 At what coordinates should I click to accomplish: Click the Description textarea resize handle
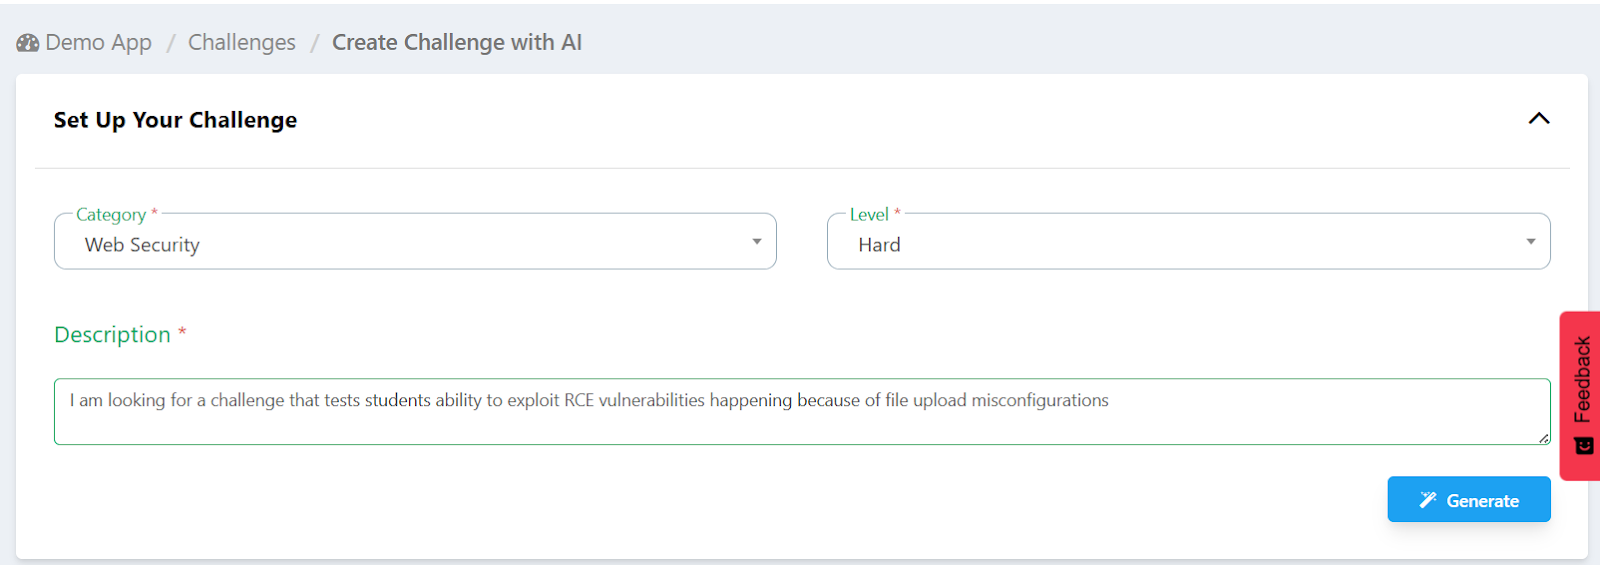1544,438
